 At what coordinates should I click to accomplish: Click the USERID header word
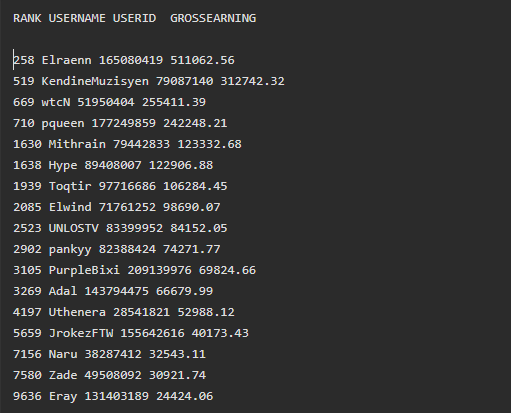(x=134, y=18)
